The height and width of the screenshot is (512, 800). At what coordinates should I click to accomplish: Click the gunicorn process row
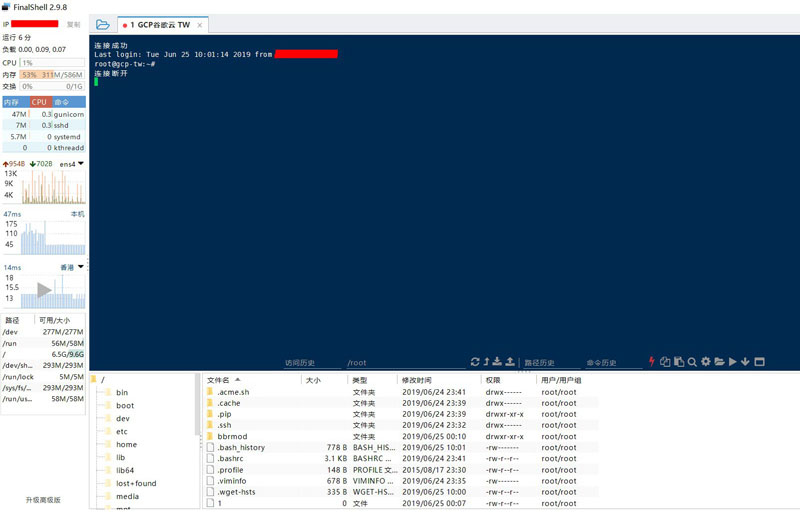point(44,114)
